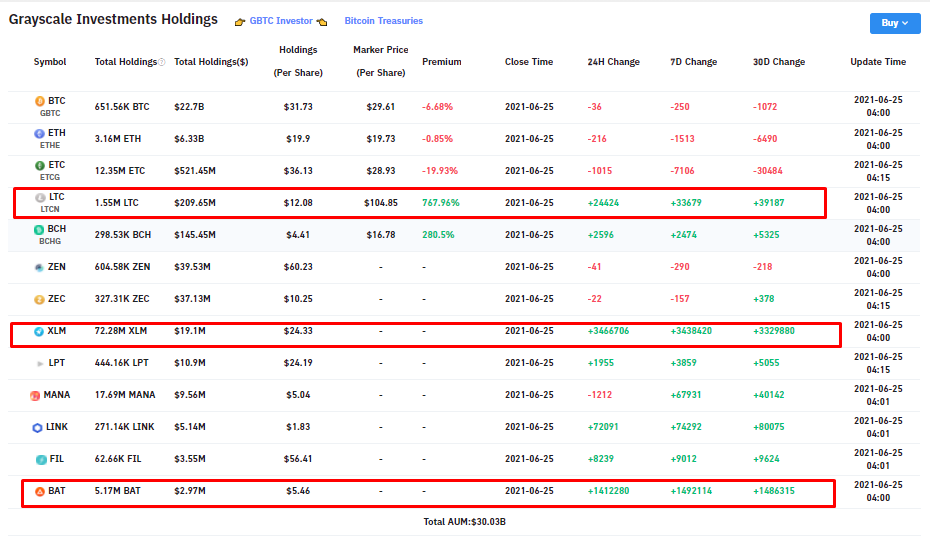Select the $22.7B total holdings value
The width and height of the screenshot is (930, 538).
[189, 107]
